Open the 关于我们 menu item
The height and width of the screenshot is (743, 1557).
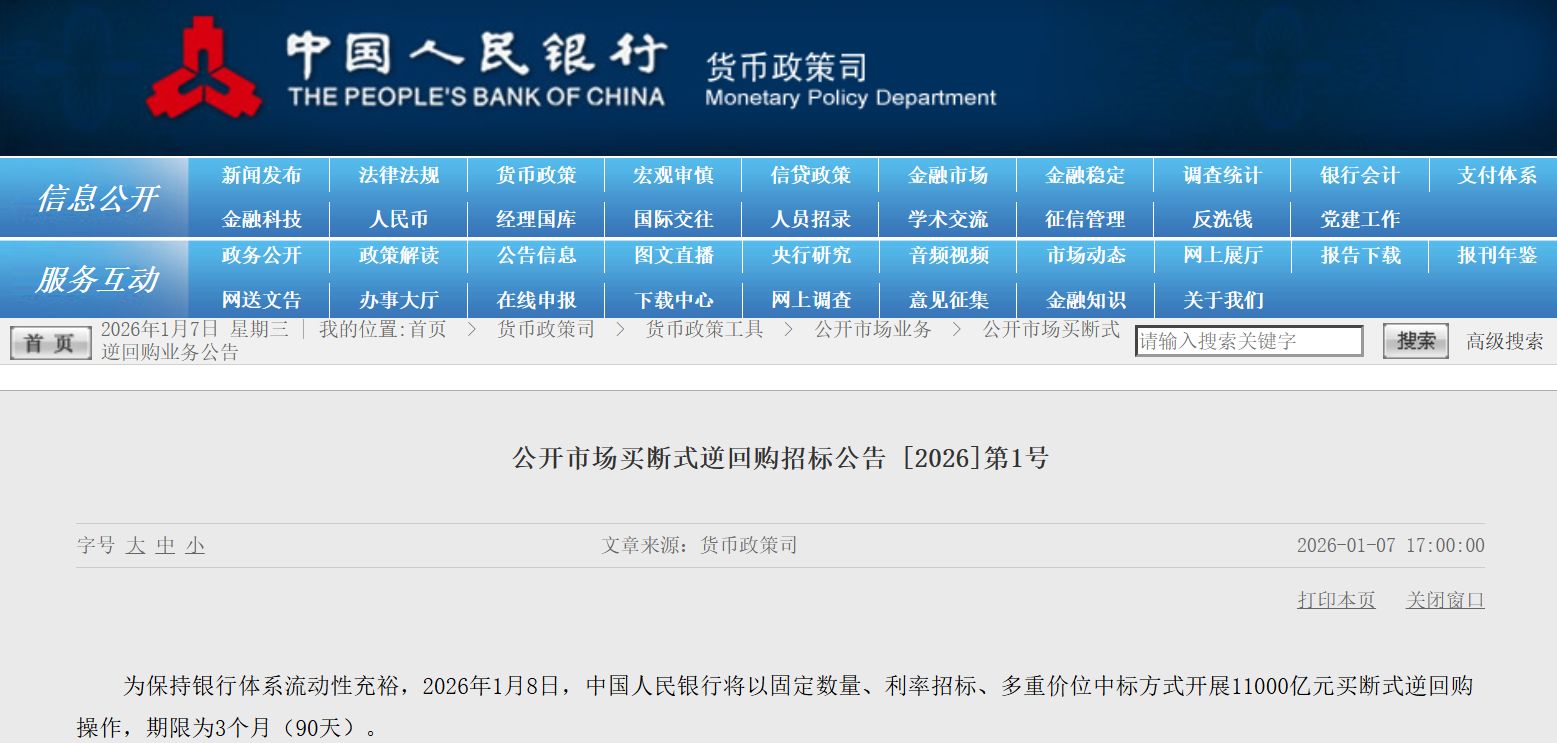pos(1222,300)
